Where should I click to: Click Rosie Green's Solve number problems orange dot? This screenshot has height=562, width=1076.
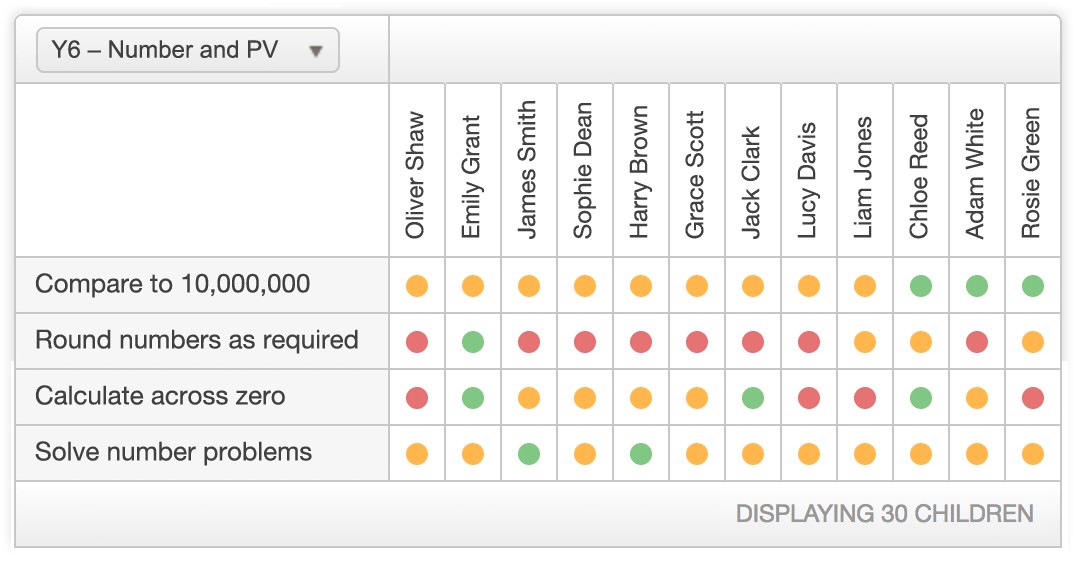[1033, 454]
